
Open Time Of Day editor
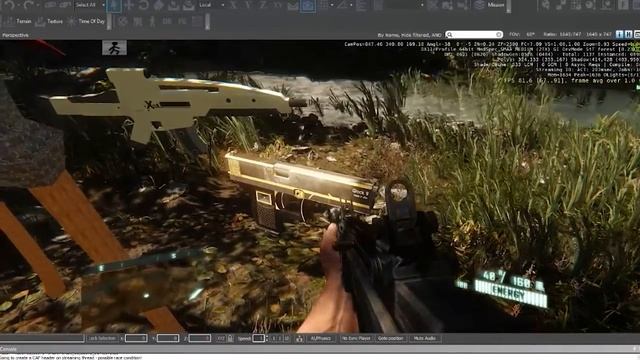[x=86, y=21]
